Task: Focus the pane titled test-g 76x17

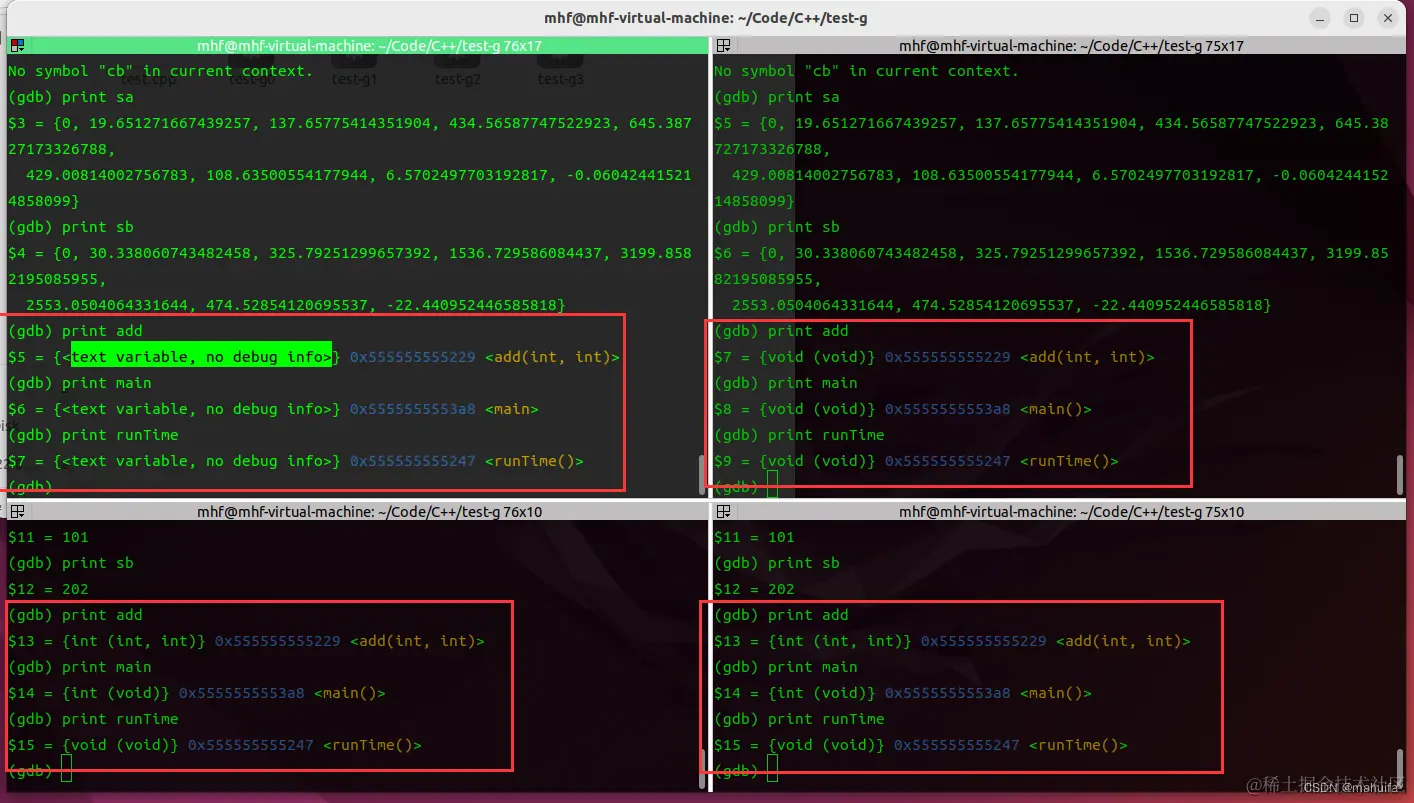Action: pos(370,46)
